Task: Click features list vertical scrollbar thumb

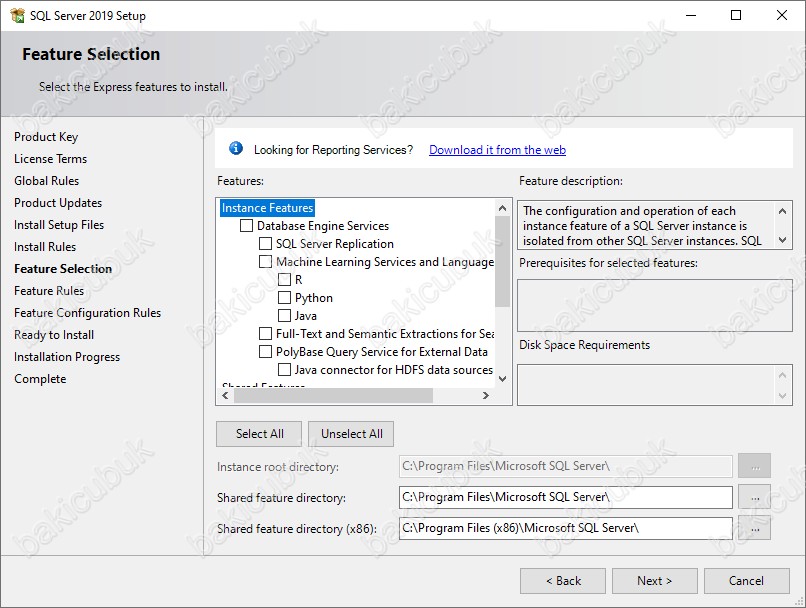Action: (503, 261)
